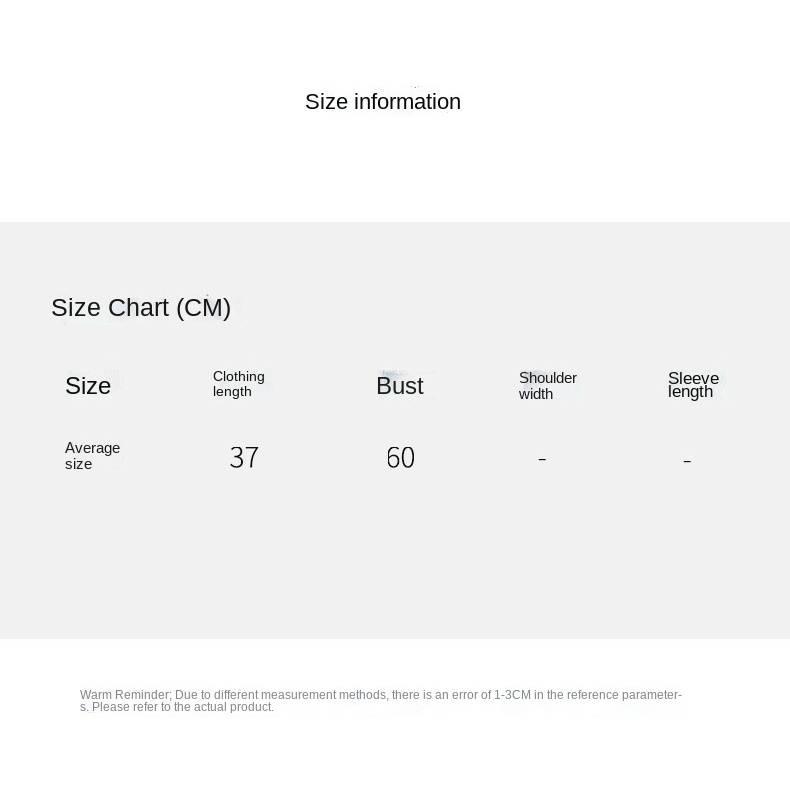The width and height of the screenshot is (790, 790).
Task: Select the "Size Chart (CM)" heading
Action: point(141,308)
